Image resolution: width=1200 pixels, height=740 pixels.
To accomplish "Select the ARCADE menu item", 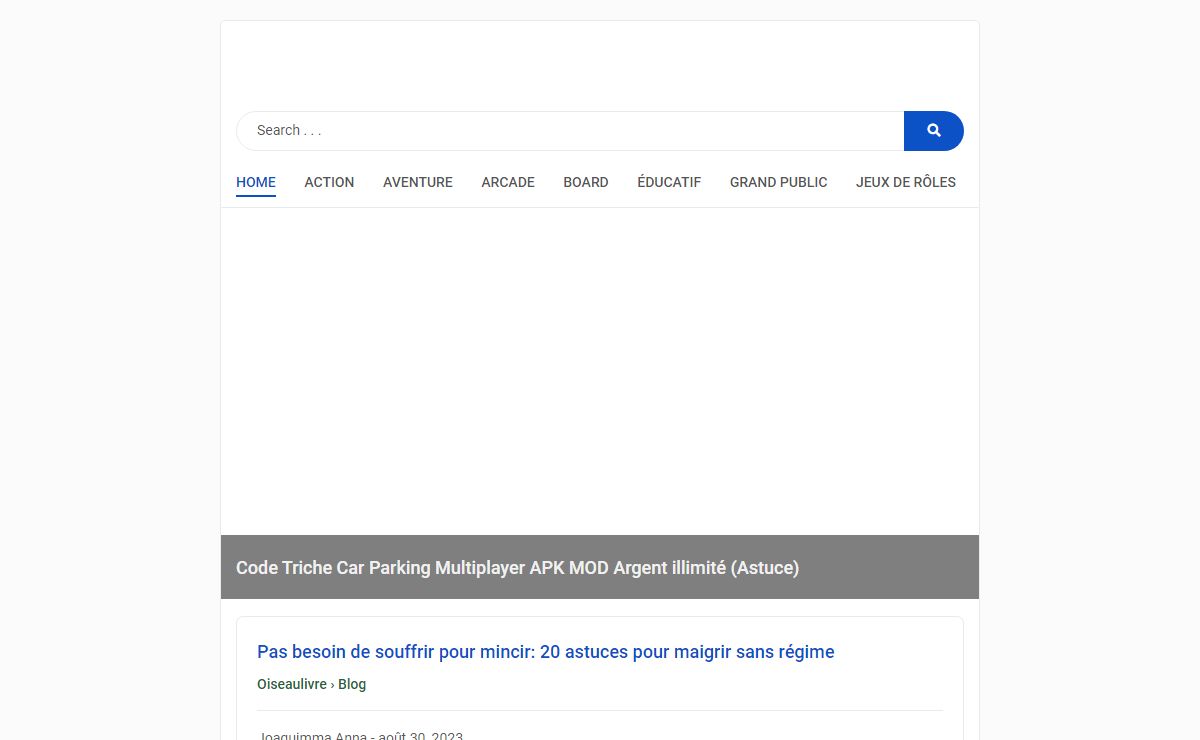I will point(508,182).
